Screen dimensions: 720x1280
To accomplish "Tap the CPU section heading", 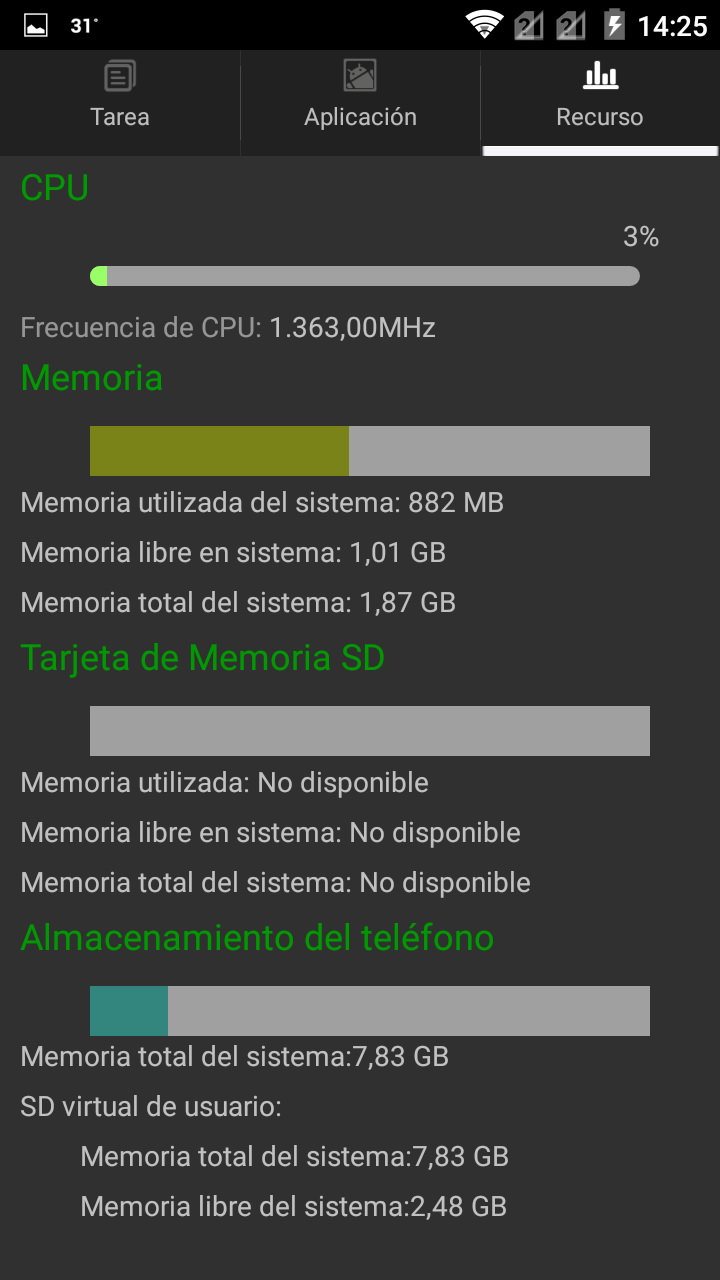I will pyautogui.click(x=55, y=188).
